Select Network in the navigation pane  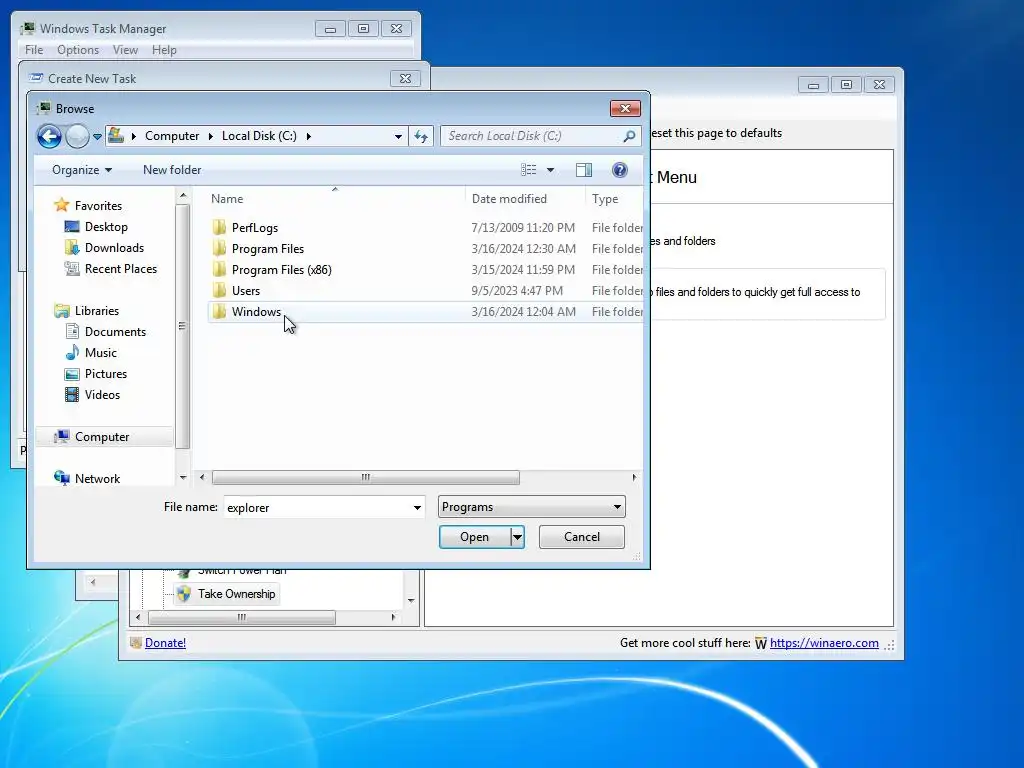tap(97, 479)
